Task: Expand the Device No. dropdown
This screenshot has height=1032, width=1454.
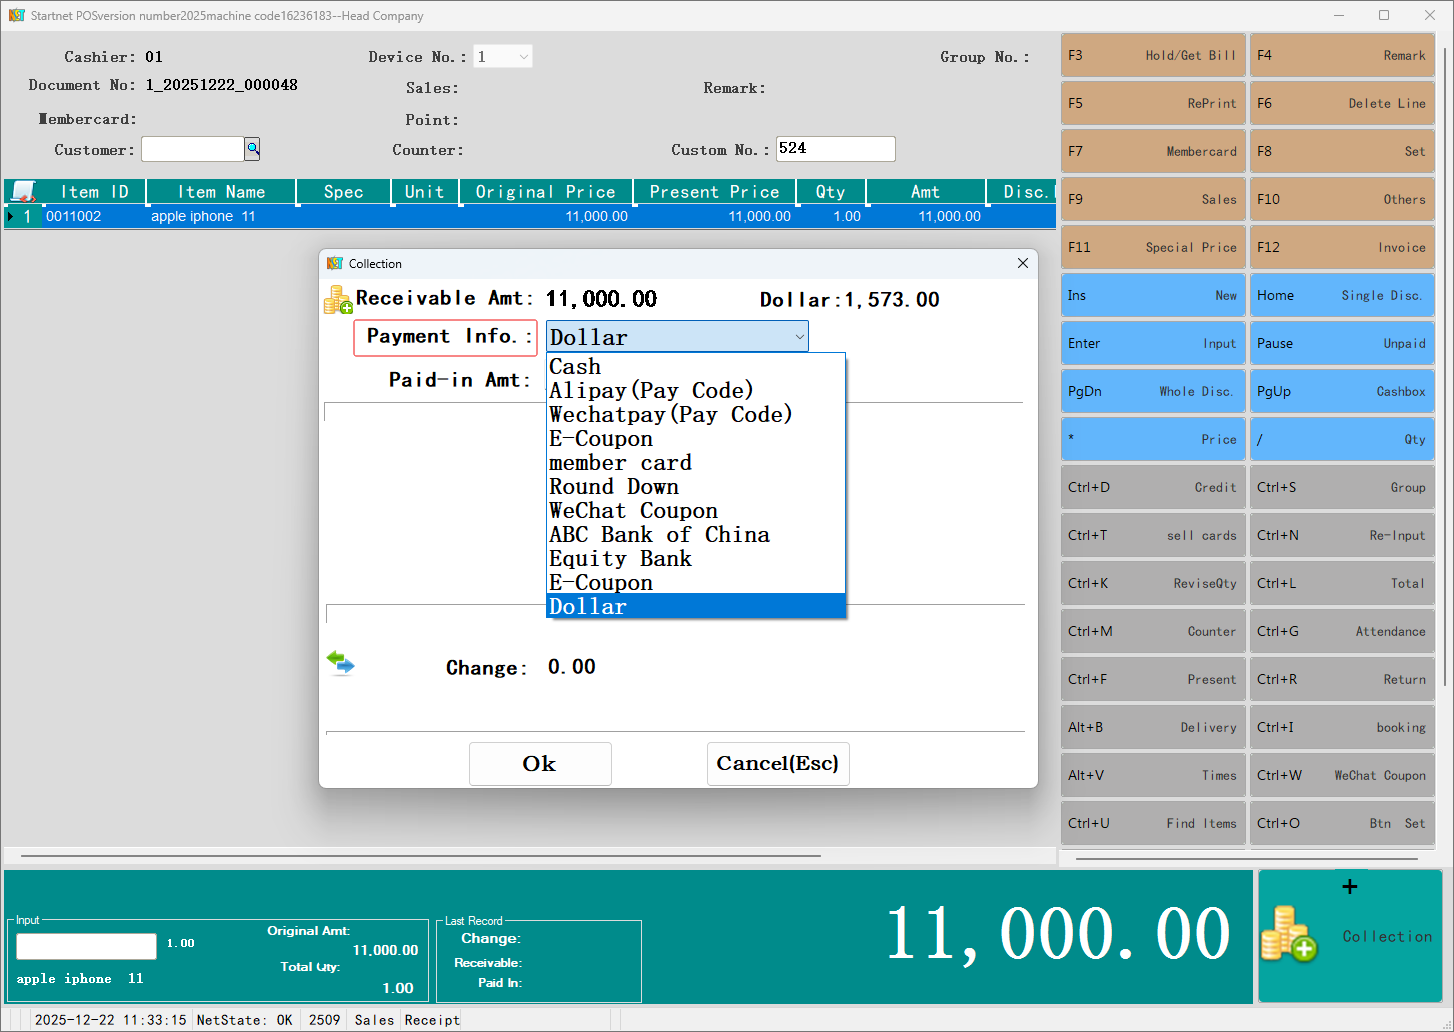Action: 523,57
